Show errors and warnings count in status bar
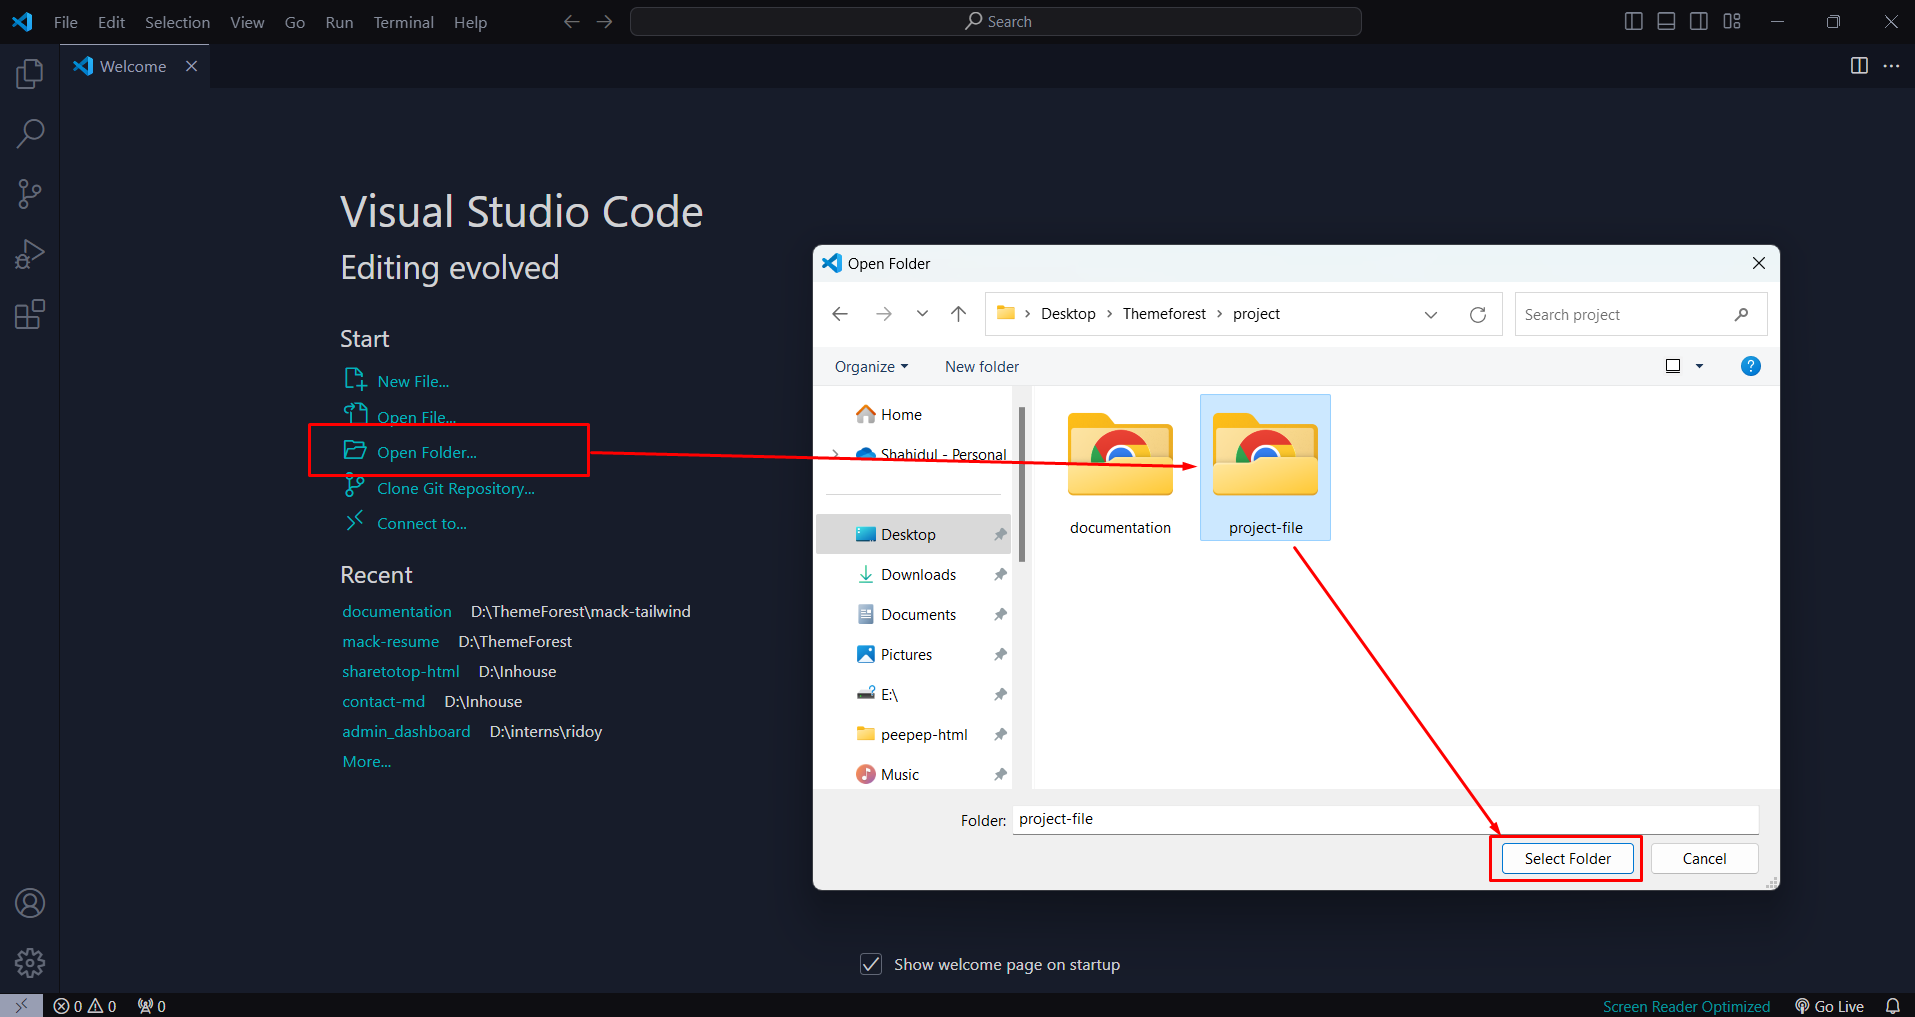This screenshot has width=1915, height=1017. [85, 1006]
